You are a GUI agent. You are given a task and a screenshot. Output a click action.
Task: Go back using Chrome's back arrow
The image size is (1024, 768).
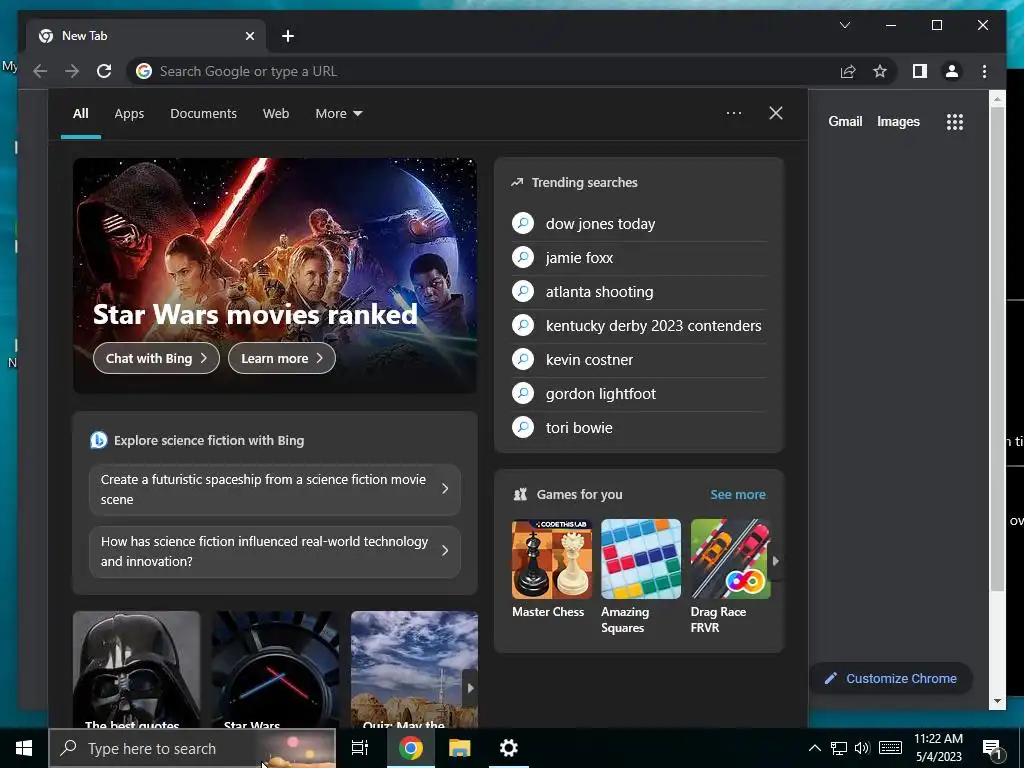pyautogui.click(x=40, y=71)
